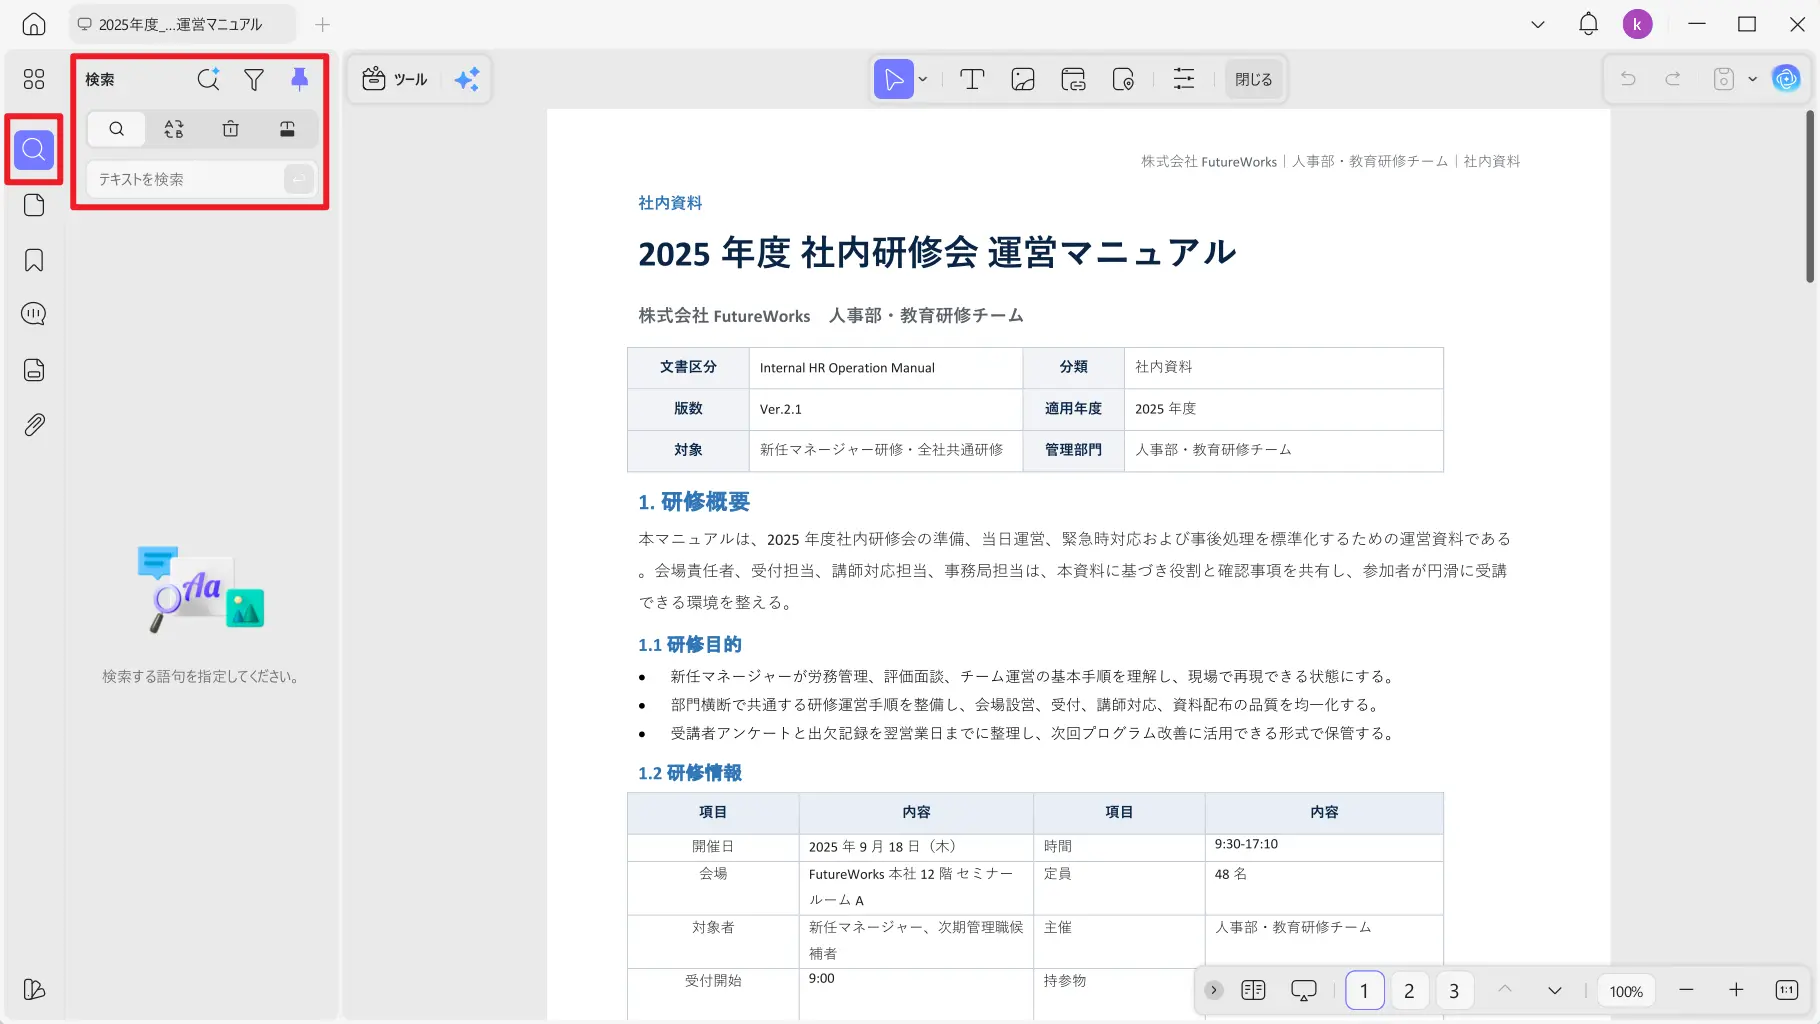Click the vertical document scrollbar thumb
This screenshot has width=1820, height=1024.
[x=1809, y=196]
